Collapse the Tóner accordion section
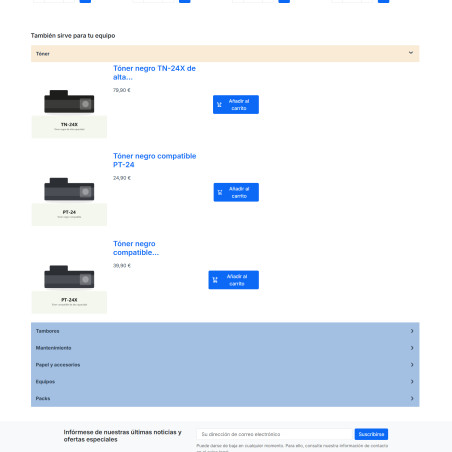452x452 pixels. 225,54
